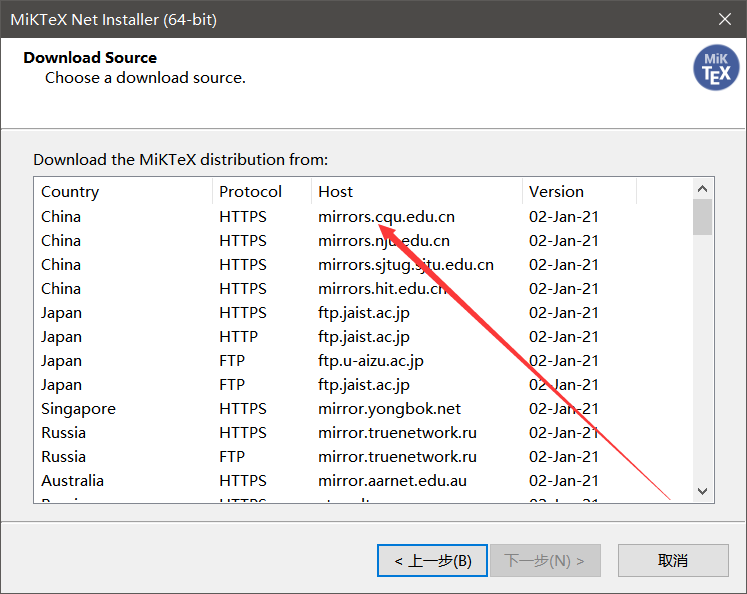Screen dimensions: 747x594
Task: Close the MiKTeX Net Installer window
Action: pyautogui.click(x=725, y=20)
